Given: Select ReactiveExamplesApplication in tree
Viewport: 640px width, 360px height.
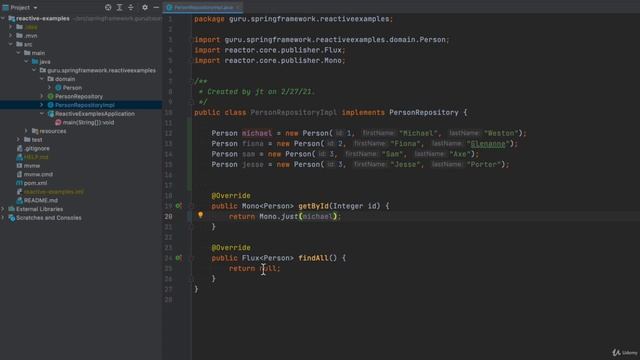Looking at the screenshot, I should [95, 113].
